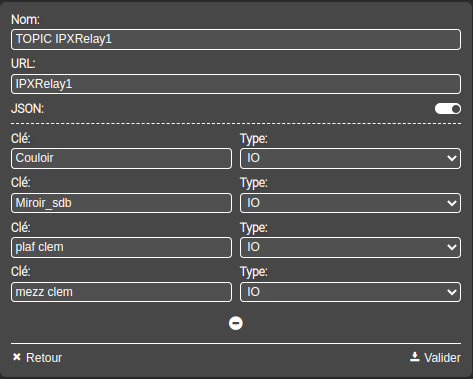Open the Type dropdown for Miroir_sdb
Image resolution: width=473 pixels, height=379 pixels.
point(350,203)
